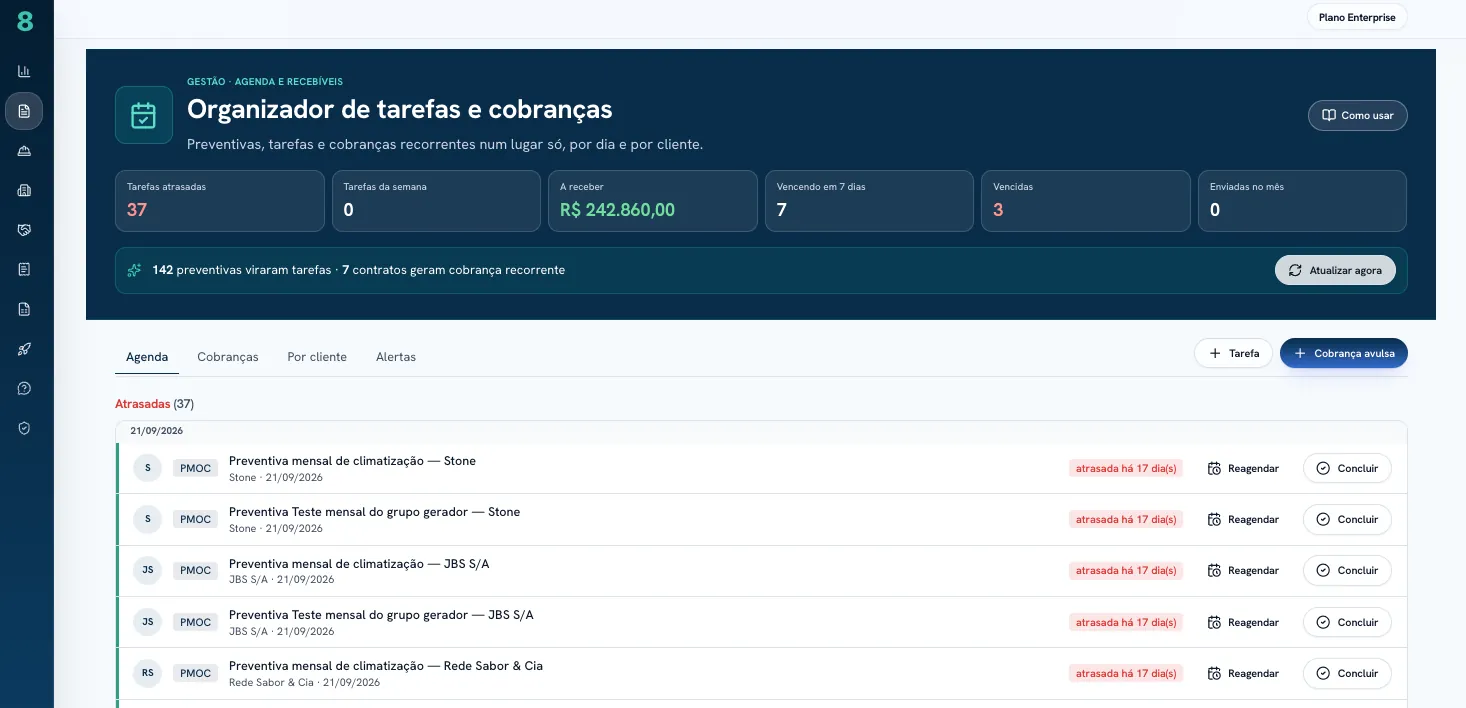Click the A receber R$ 242.860,00 card
The height and width of the screenshot is (708, 1466).
(653, 201)
